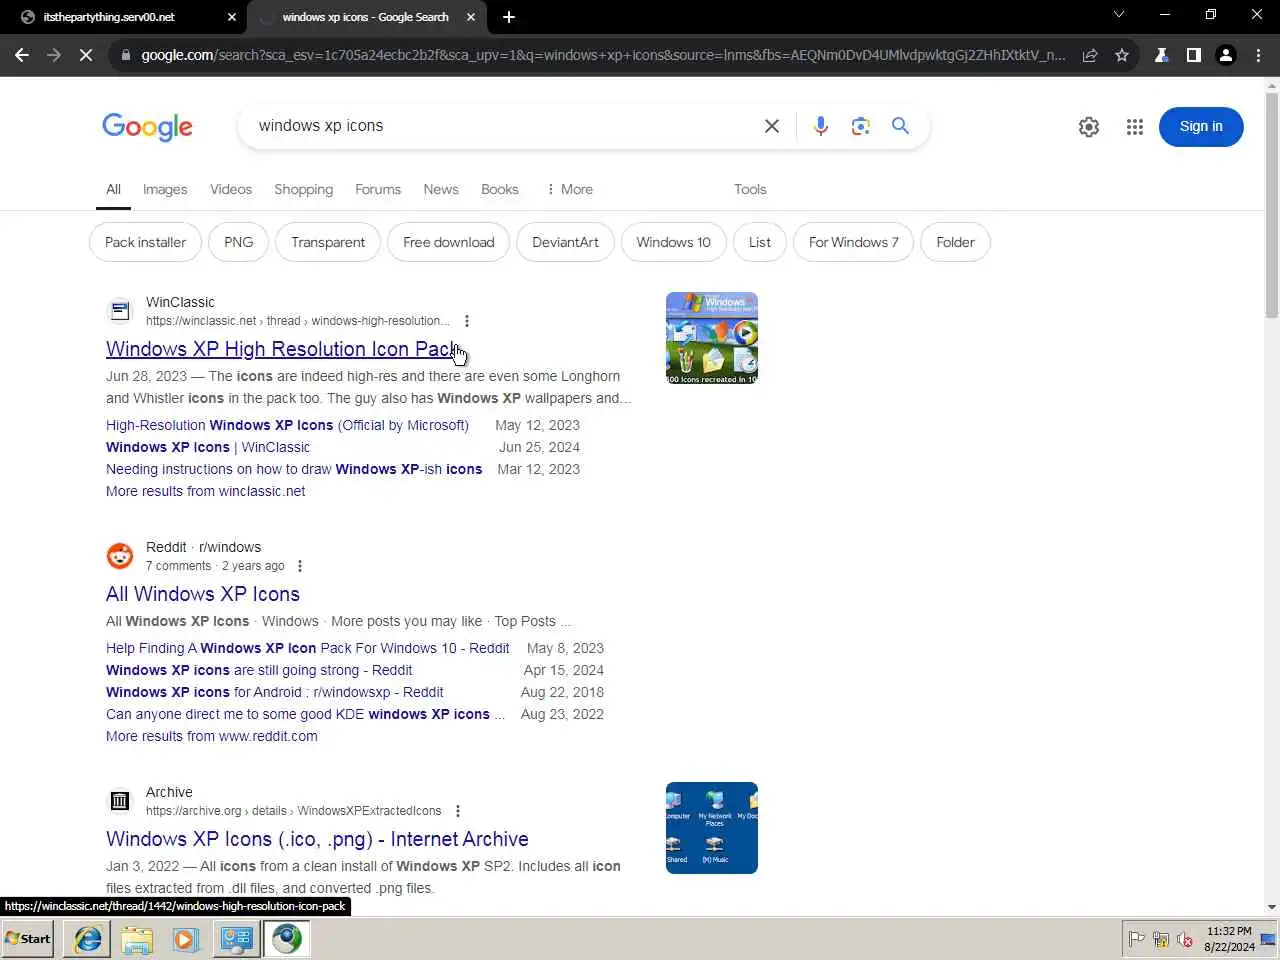Open the Chrome profile icon
1280x960 pixels.
pyautogui.click(x=1225, y=55)
